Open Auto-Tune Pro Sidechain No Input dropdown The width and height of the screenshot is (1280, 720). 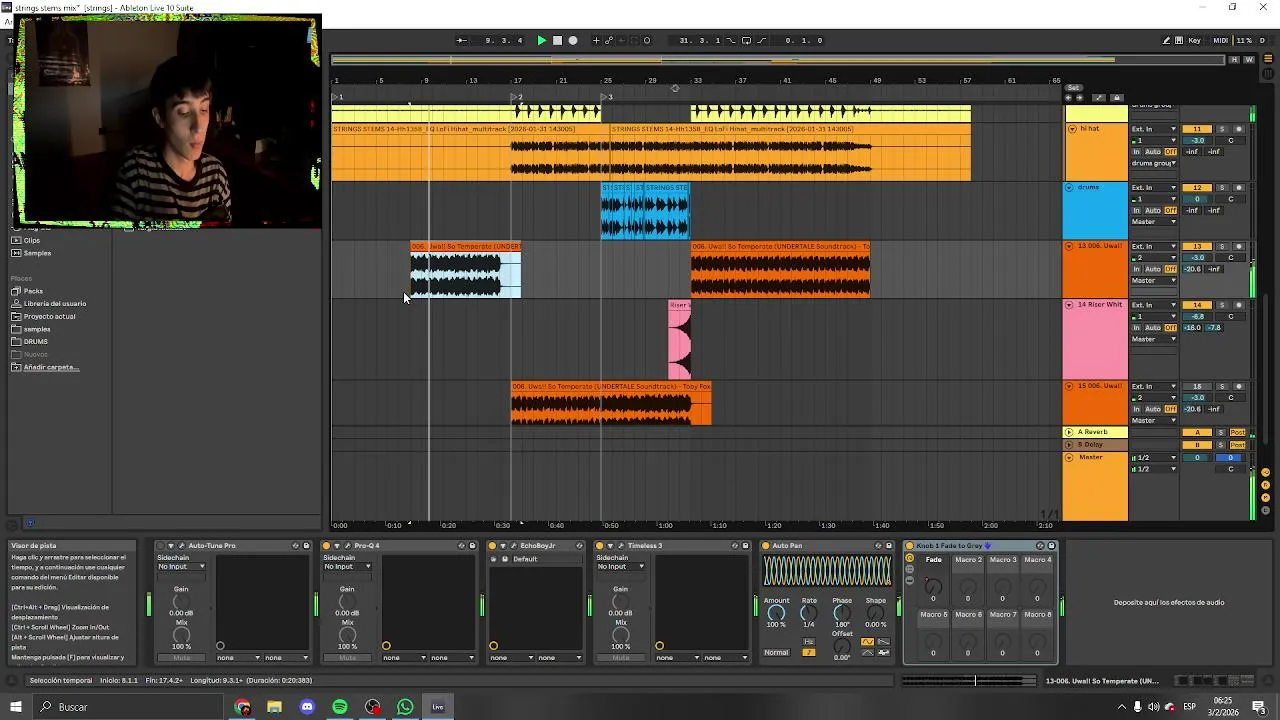click(181, 567)
